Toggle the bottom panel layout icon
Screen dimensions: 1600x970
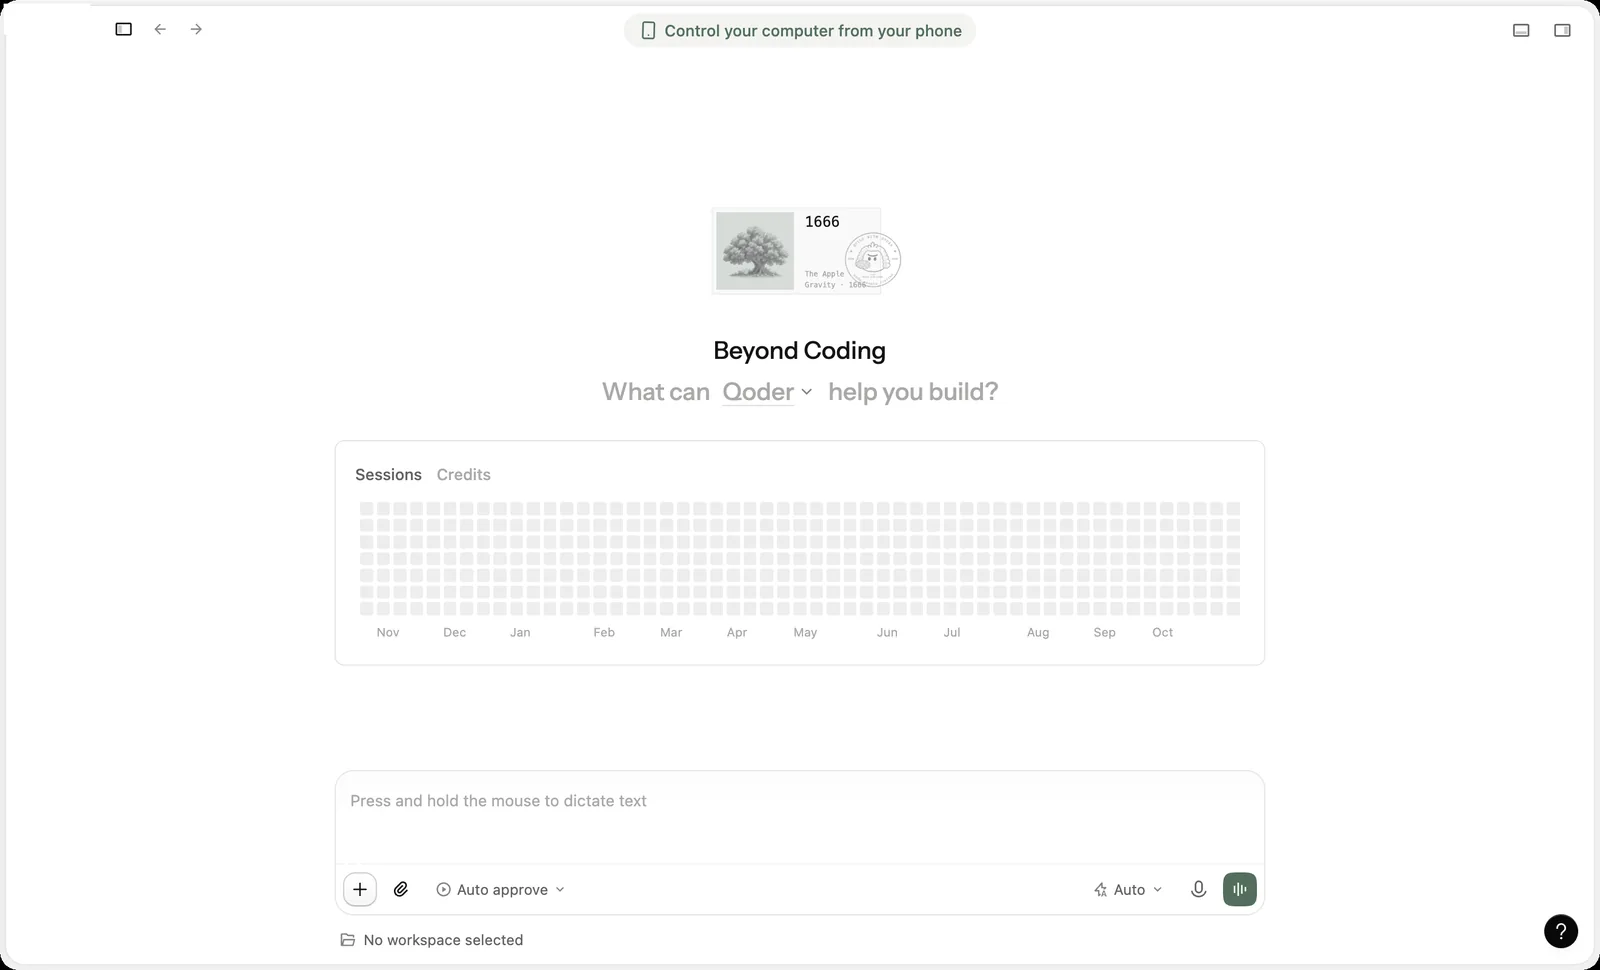click(x=1521, y=30)
